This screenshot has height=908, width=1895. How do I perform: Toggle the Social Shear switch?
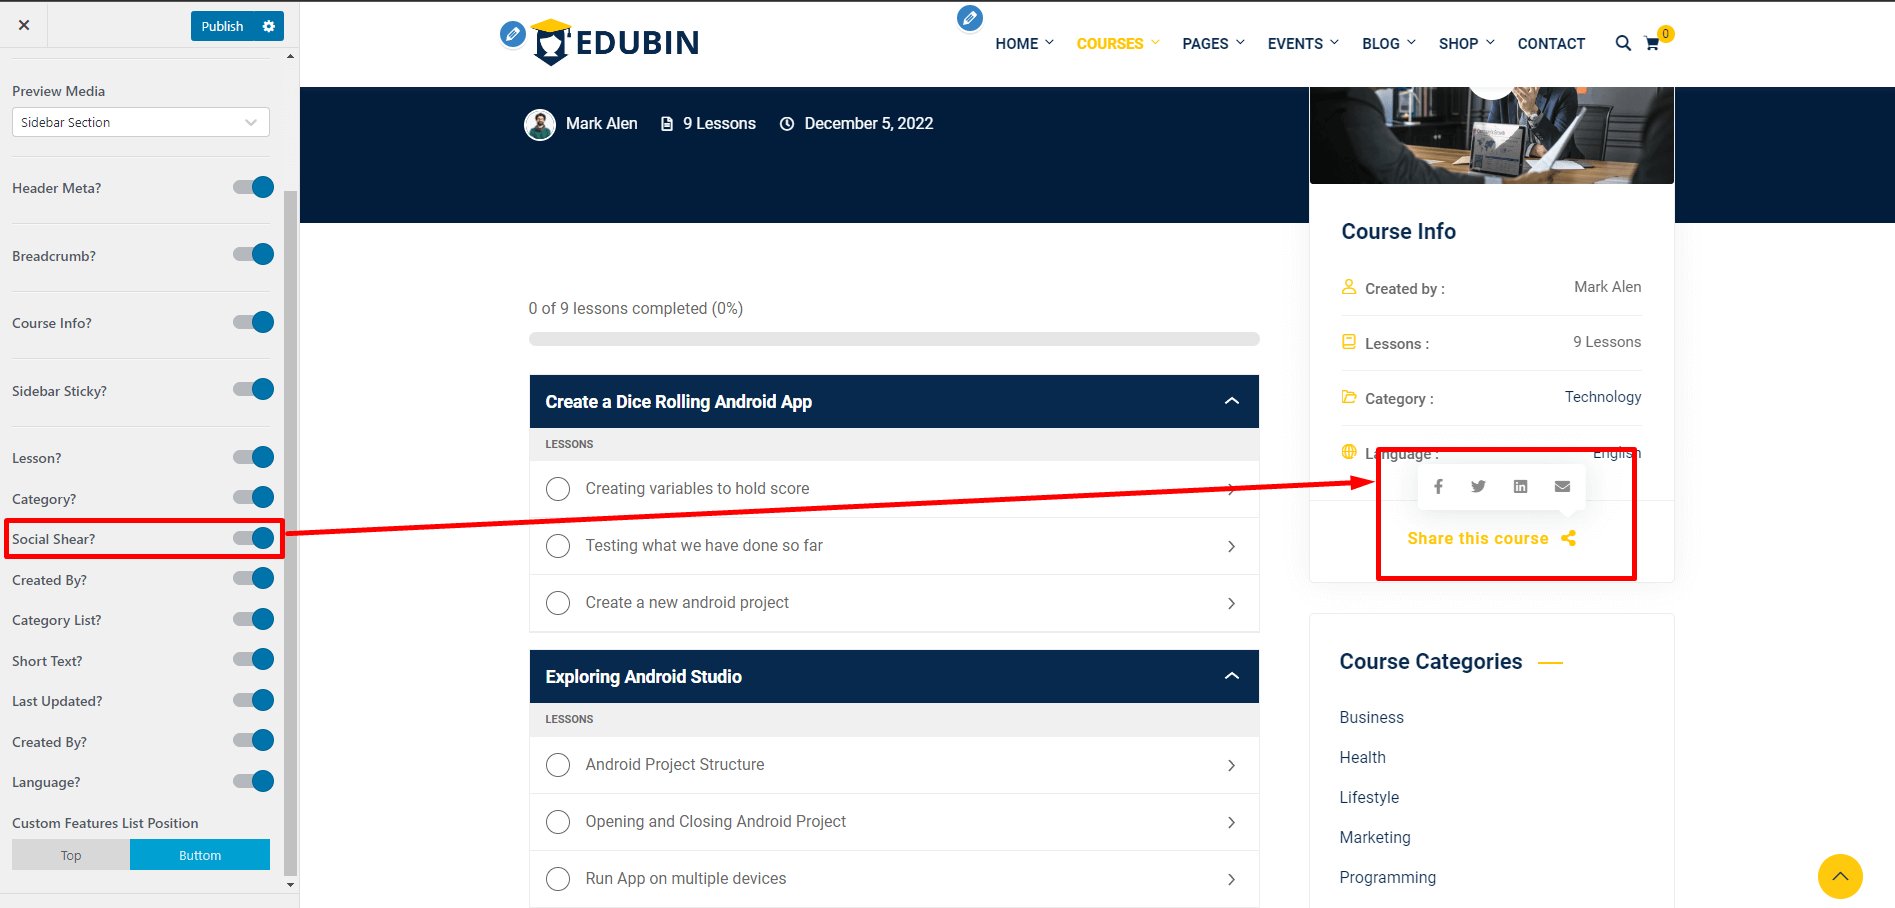click(254, 539)
